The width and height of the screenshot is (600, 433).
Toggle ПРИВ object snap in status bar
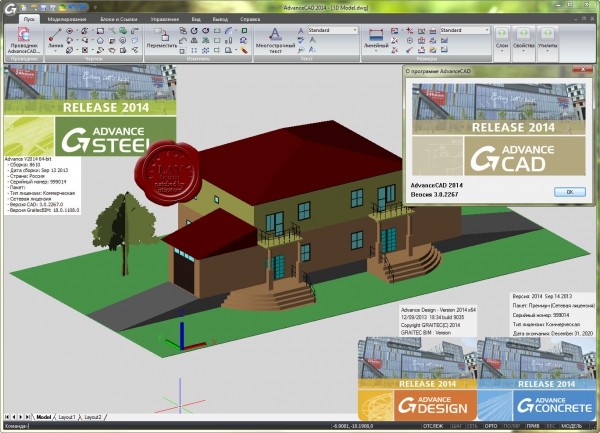(x=533, y=426)
